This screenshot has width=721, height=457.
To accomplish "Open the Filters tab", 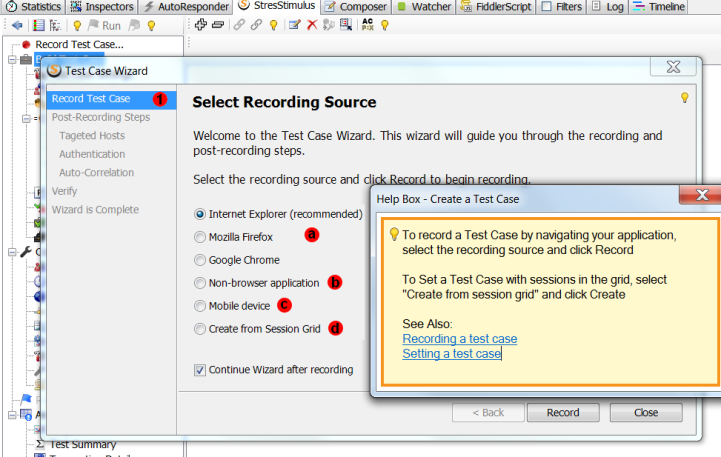I will pyautogui.click(x=561, y=6).
